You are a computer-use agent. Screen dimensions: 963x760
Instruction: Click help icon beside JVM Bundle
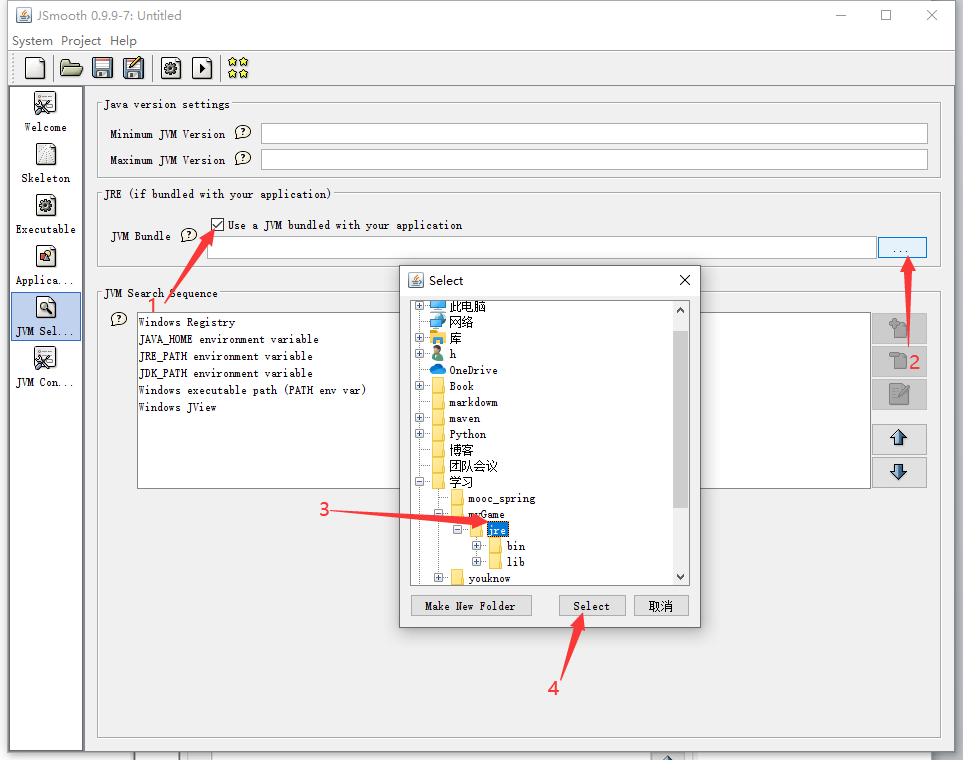pos(189,235)
